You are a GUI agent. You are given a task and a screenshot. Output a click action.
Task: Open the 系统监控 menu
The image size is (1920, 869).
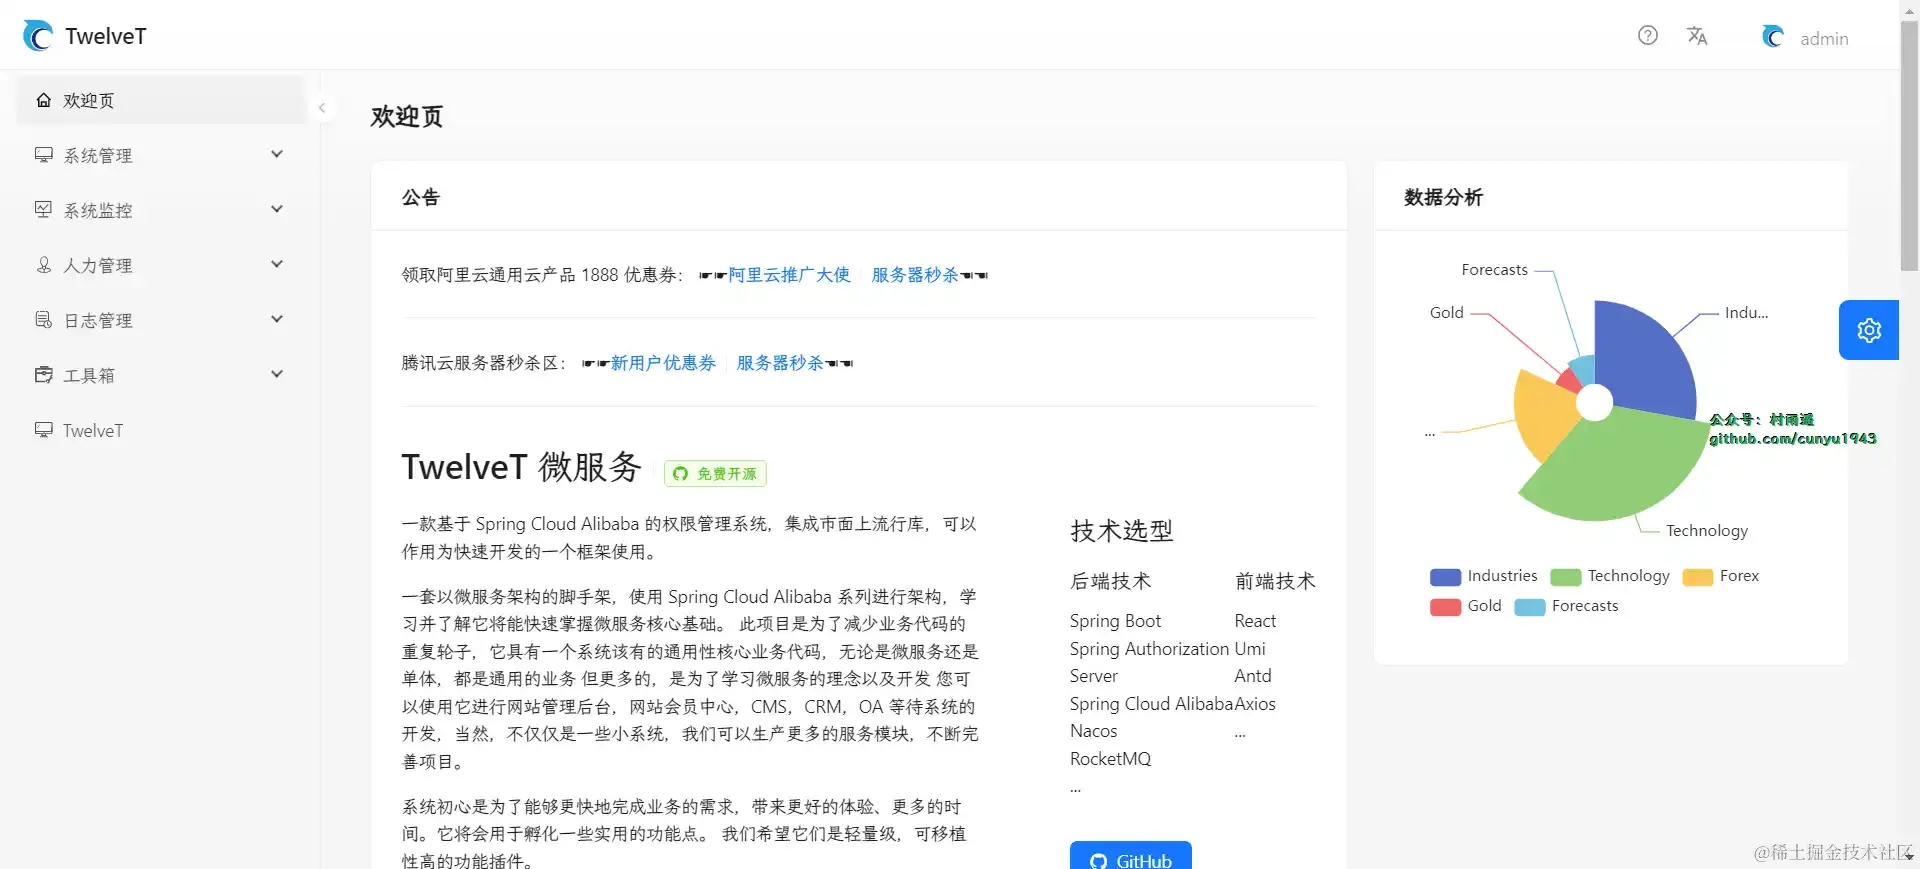[x=161, y=210]
